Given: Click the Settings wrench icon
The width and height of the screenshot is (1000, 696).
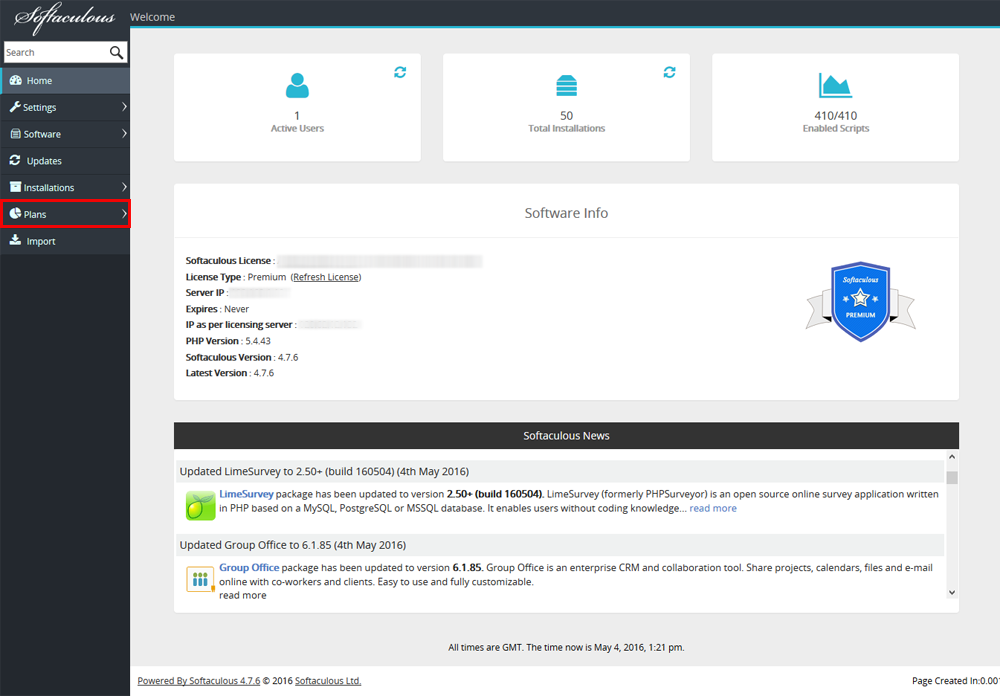Looking at the screenshot, I should pyautogui.click(x=15, y=107).
